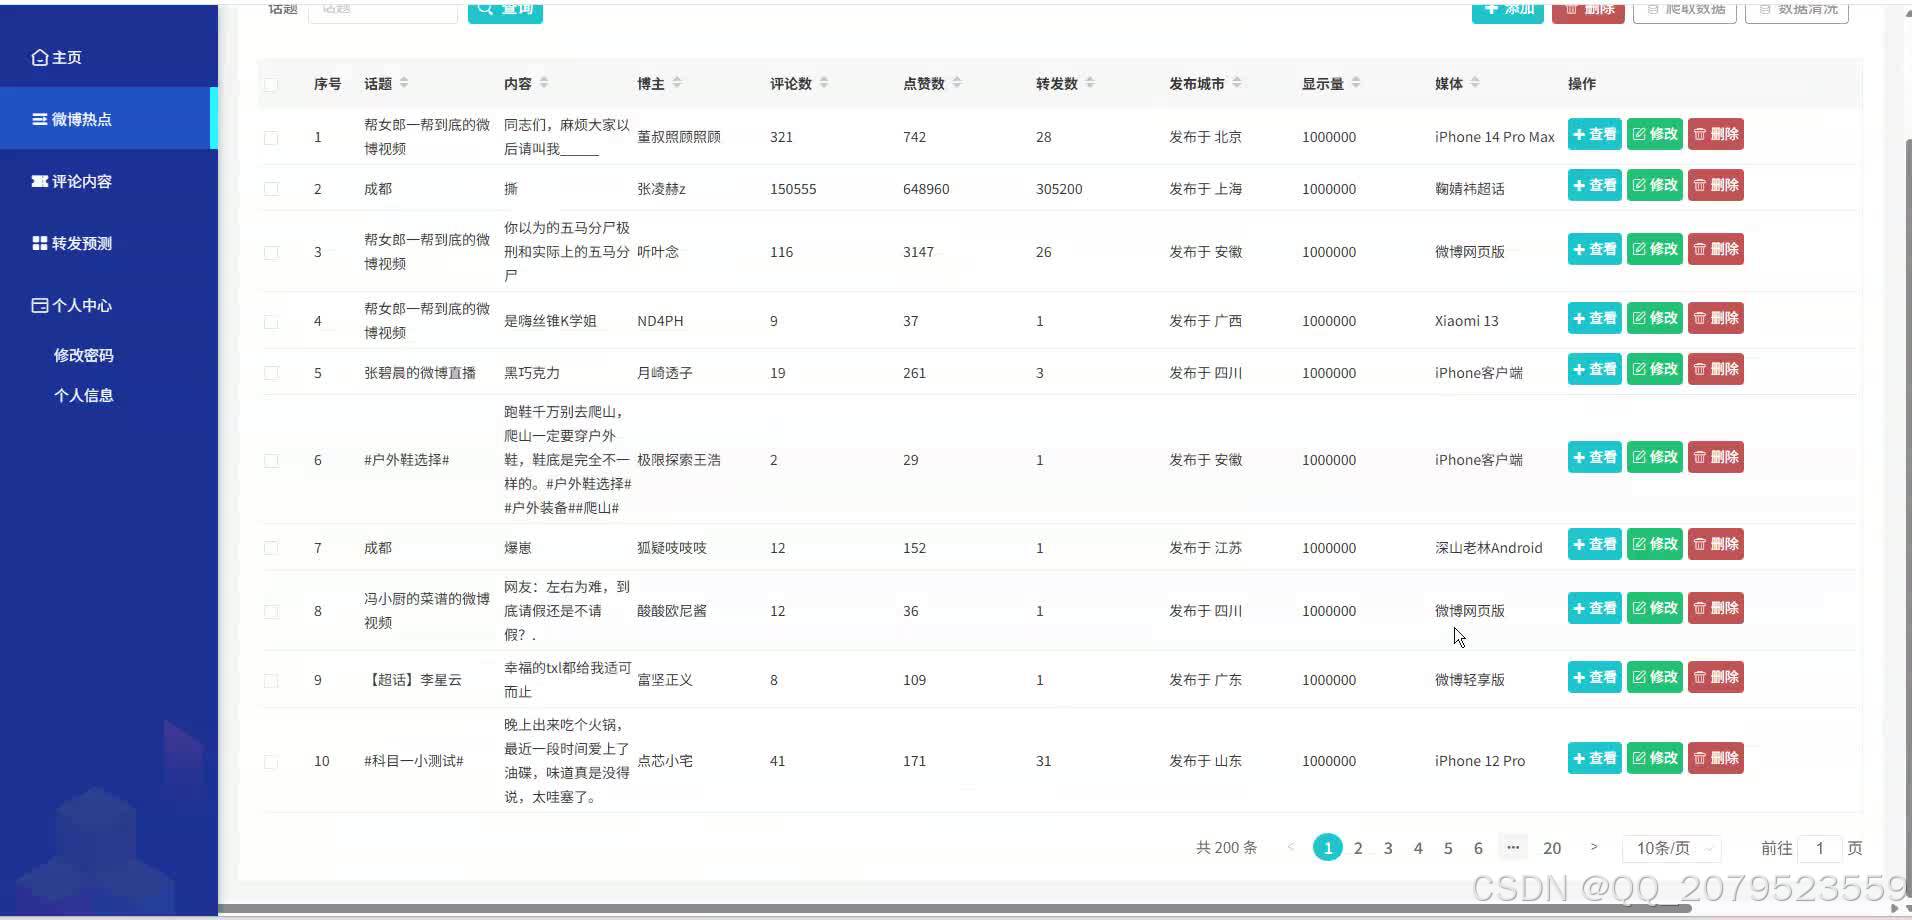
Task: Click the 数据清洗 data cleaning button
Action: (1797, 8)
